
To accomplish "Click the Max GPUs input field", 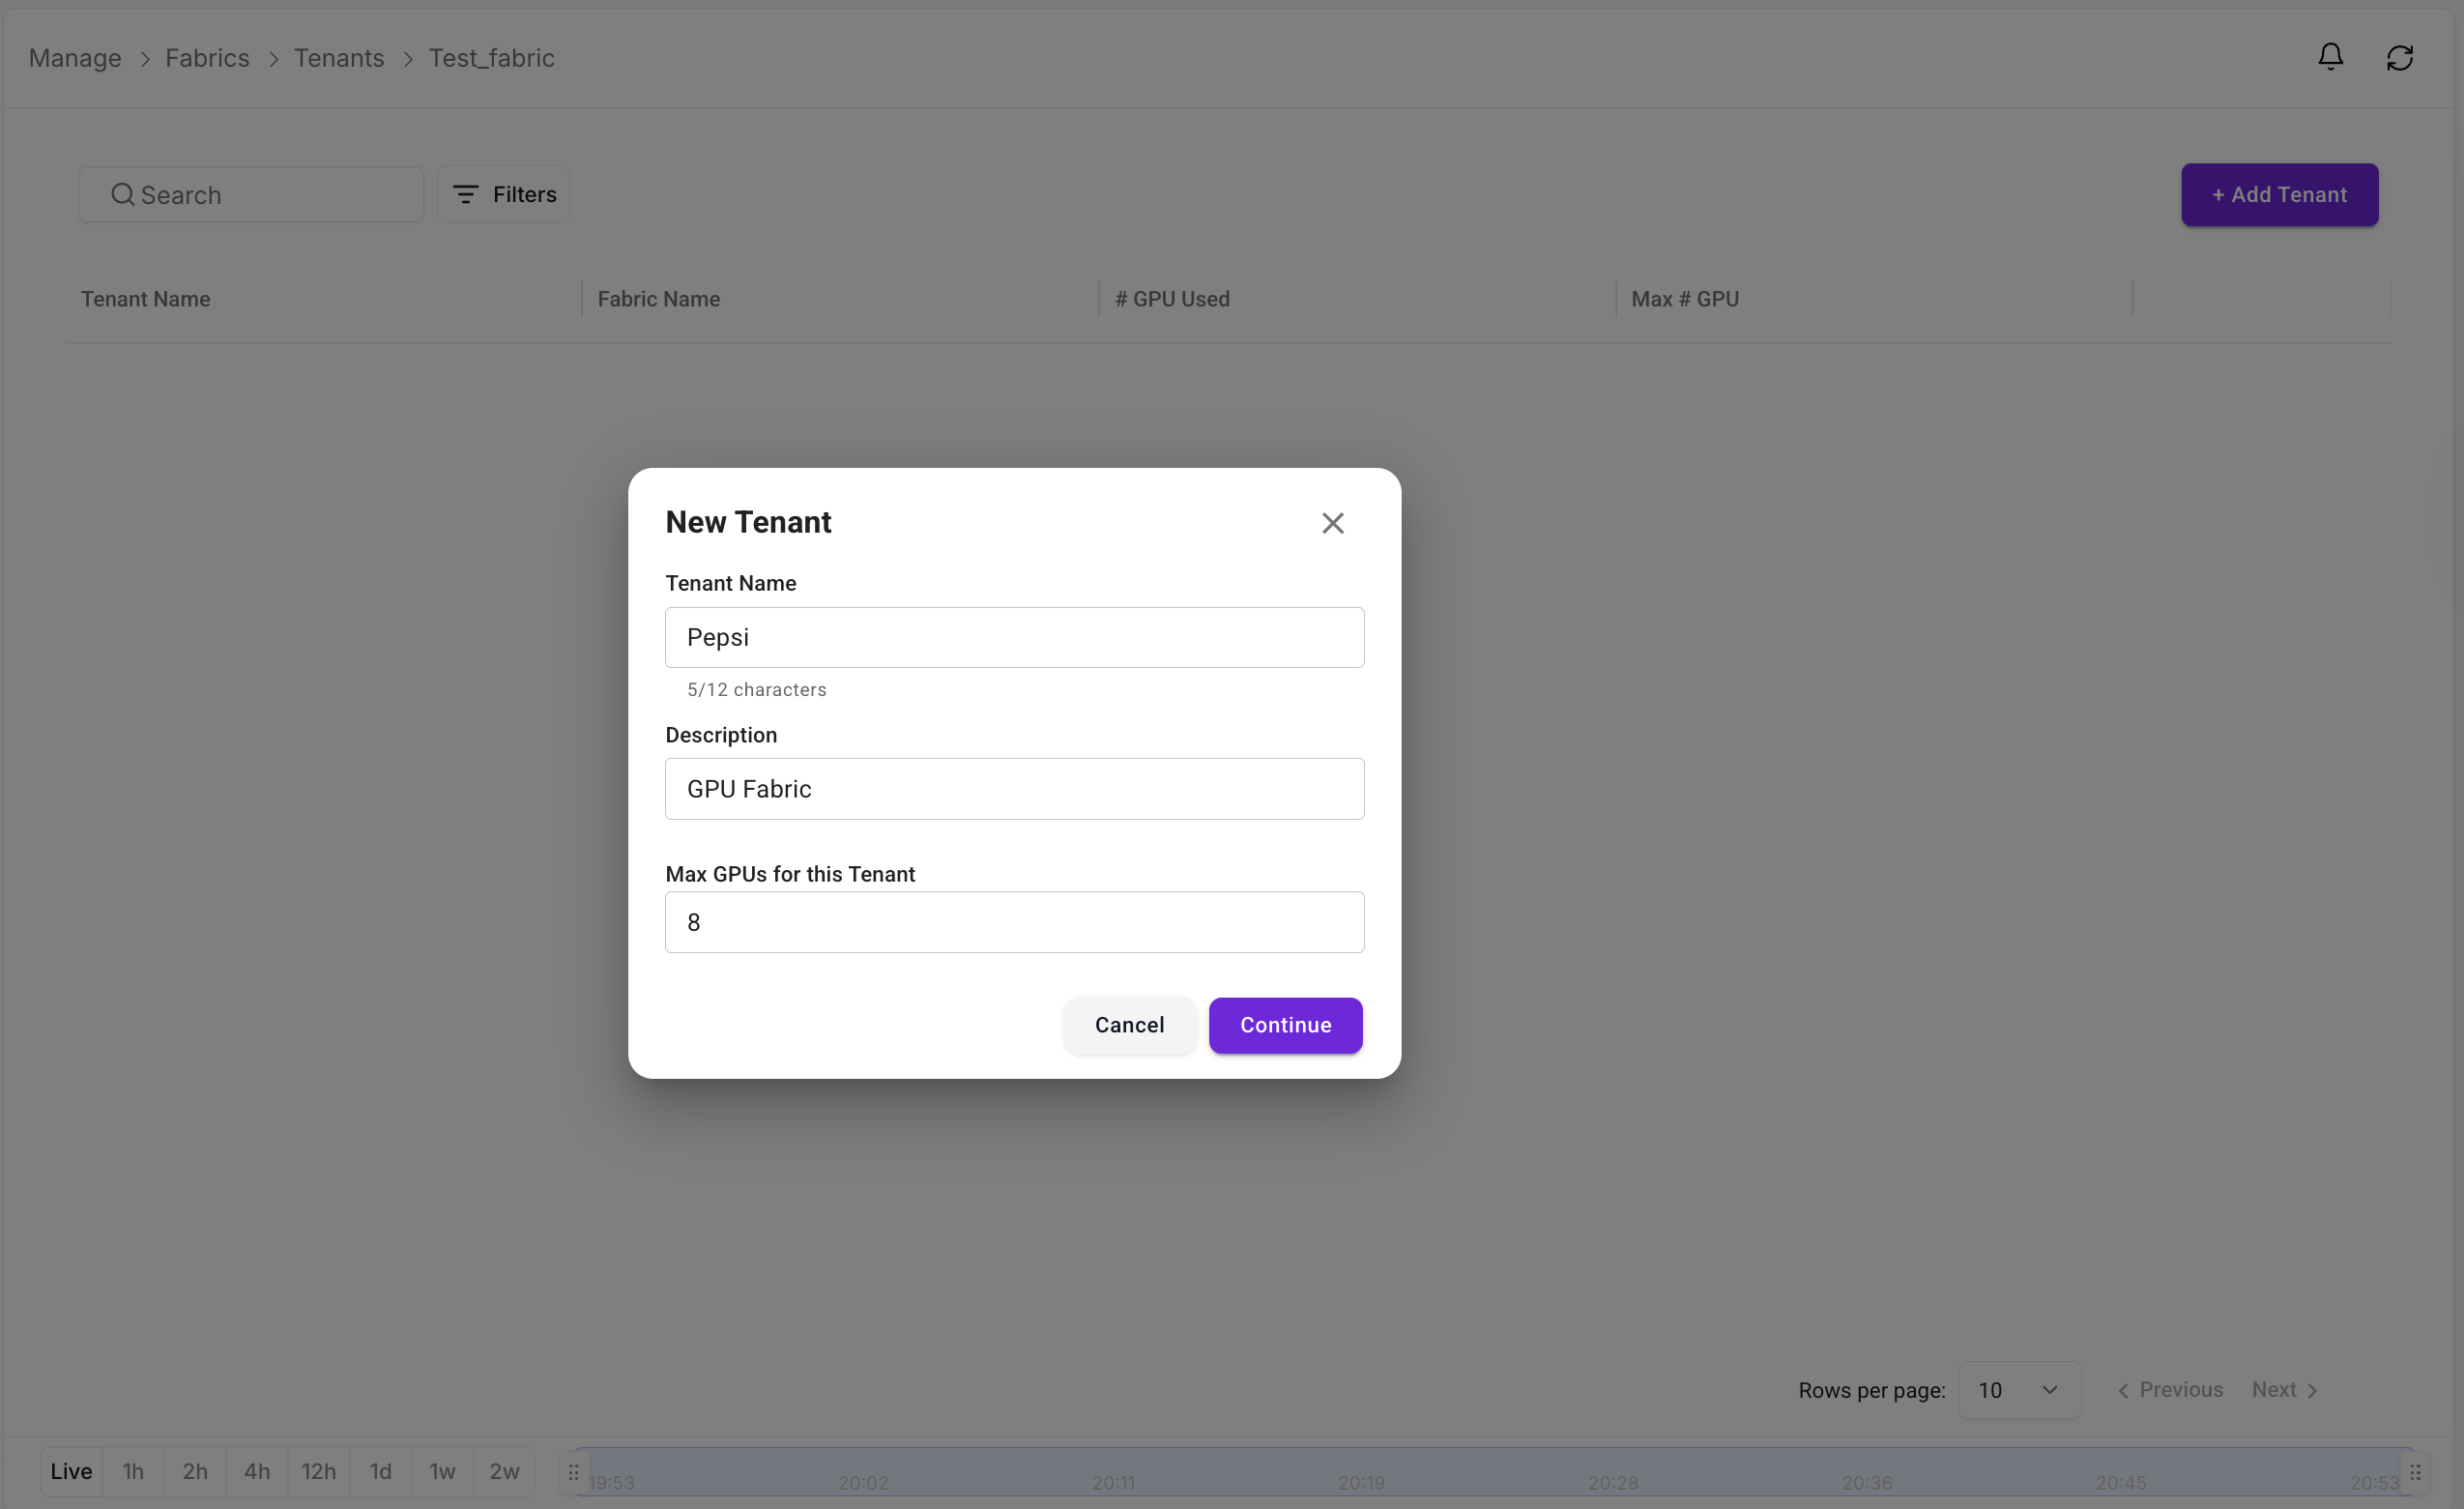I will 1014,921.
